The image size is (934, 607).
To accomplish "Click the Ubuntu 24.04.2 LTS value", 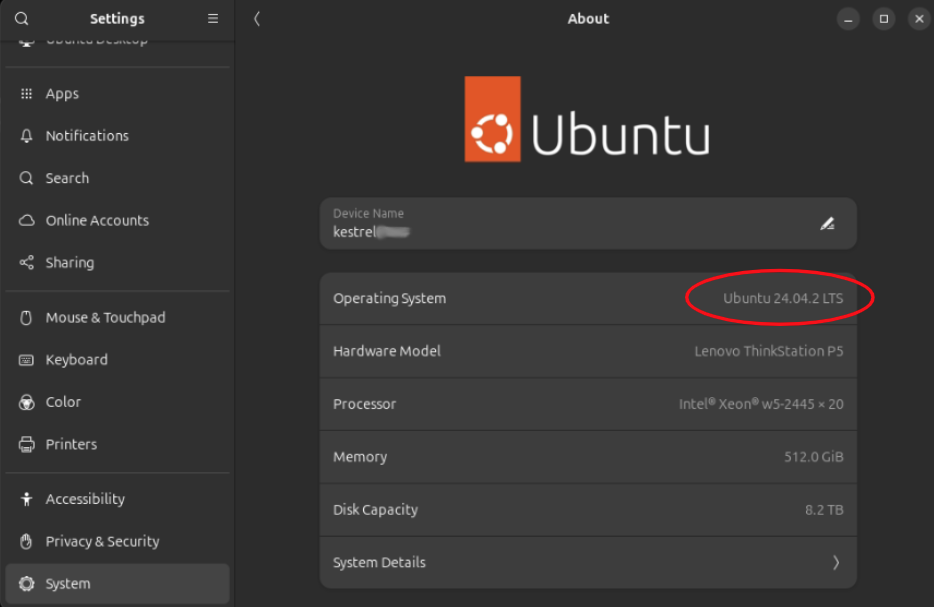I will (x=783, y=298).
